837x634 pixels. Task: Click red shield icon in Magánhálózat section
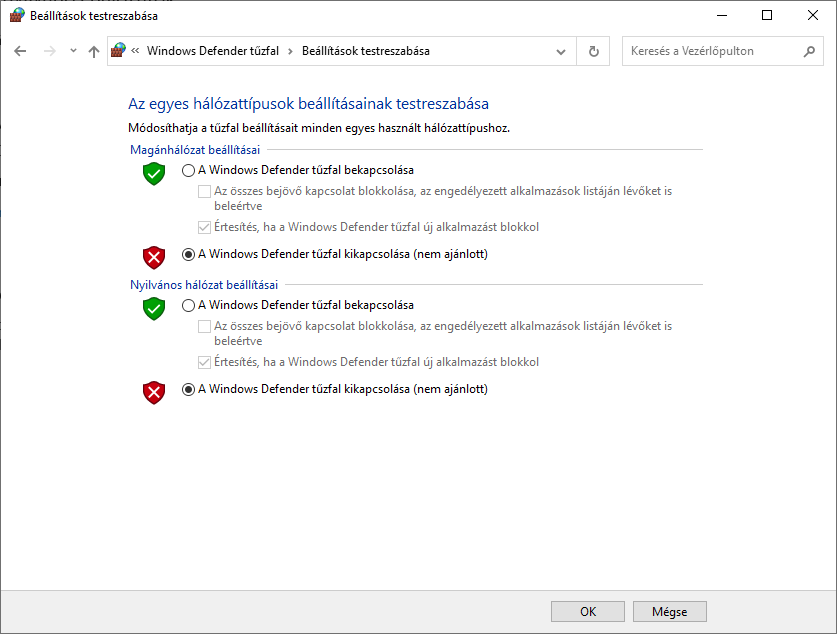point(154,257)
